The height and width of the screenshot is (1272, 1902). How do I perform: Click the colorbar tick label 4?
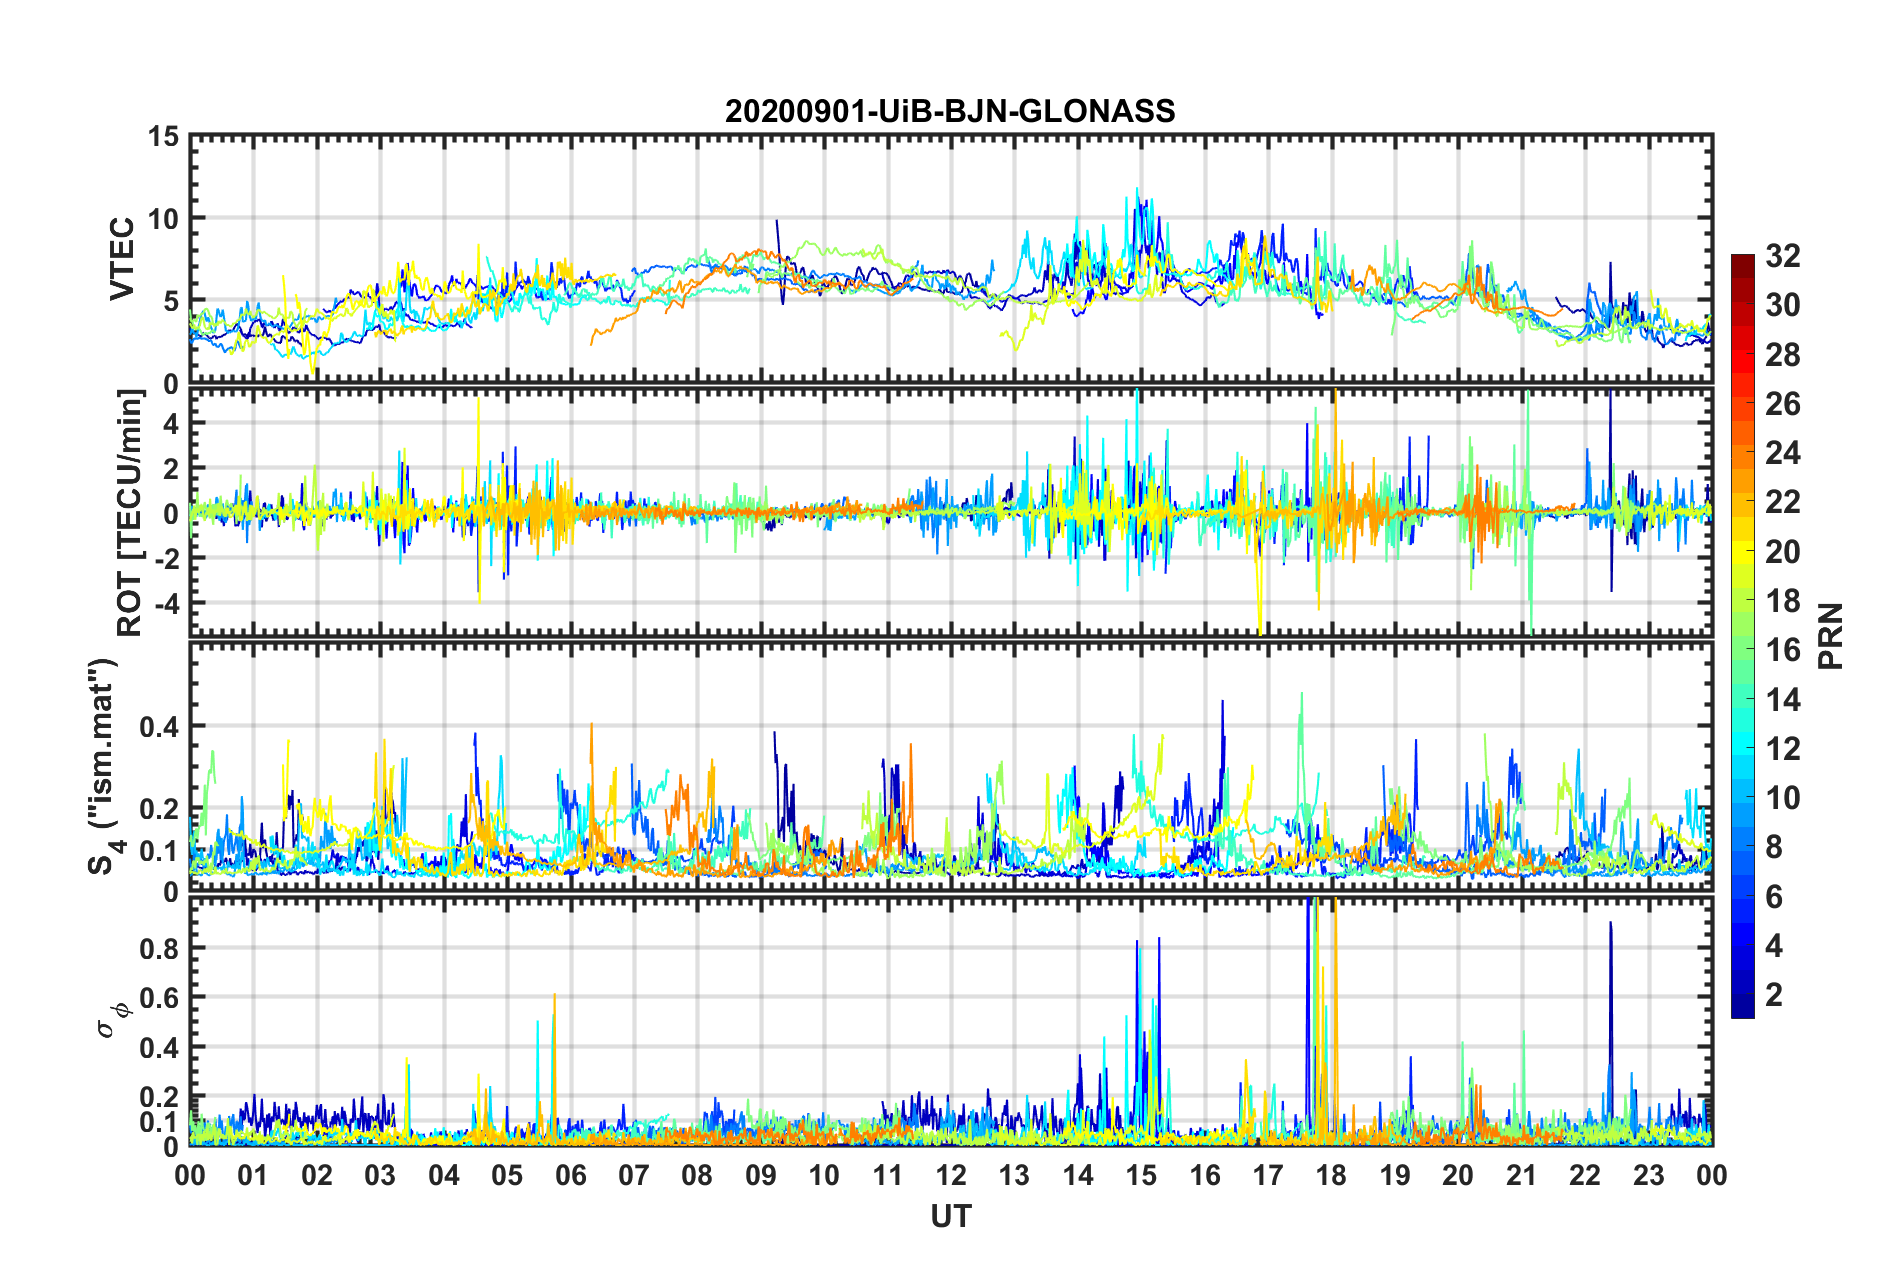click(x=1773, y=946)
